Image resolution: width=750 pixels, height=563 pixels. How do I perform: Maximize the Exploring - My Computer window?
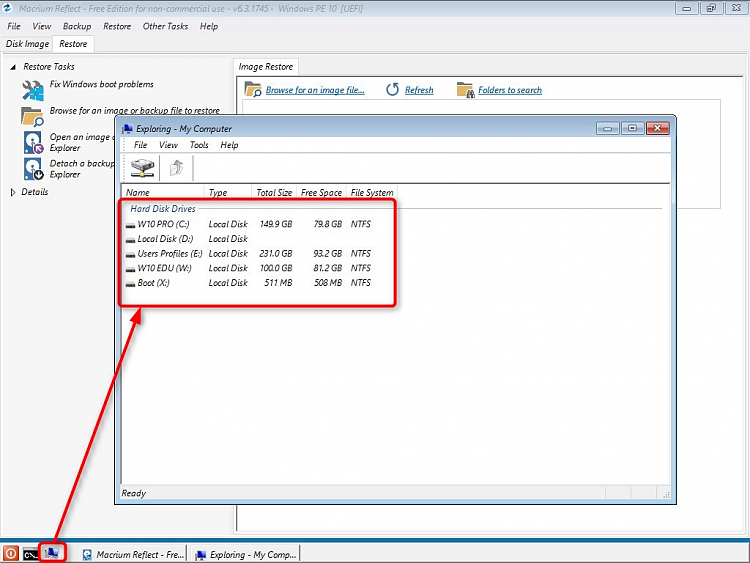632,128
